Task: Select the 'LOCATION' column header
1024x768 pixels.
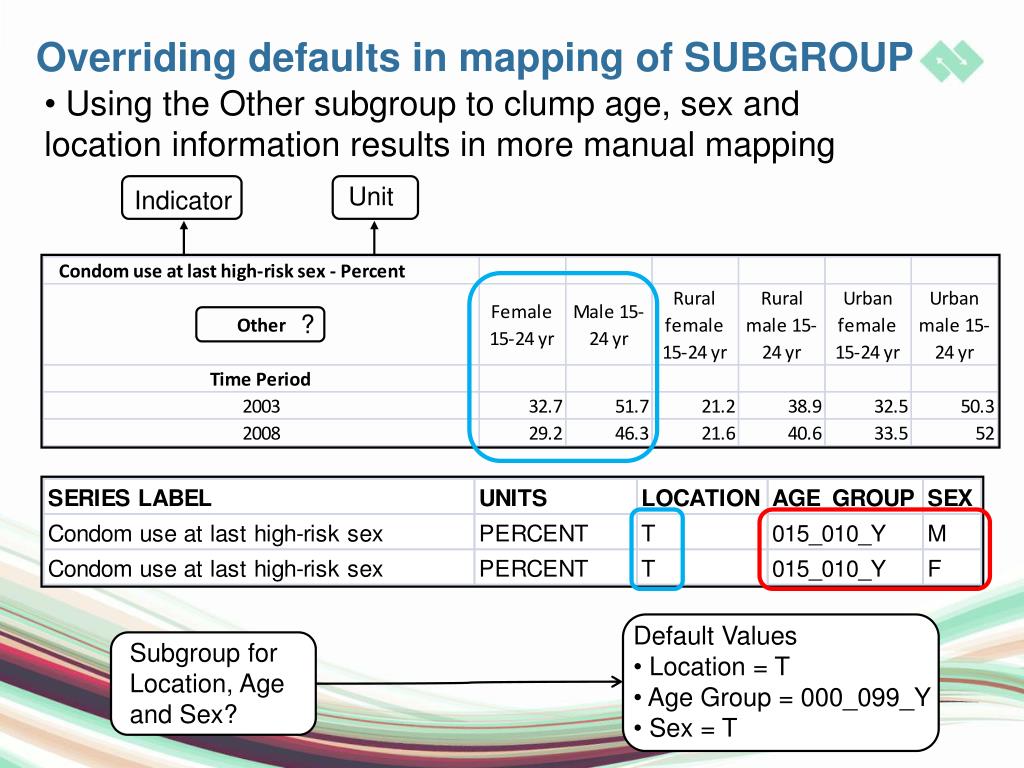Action: coord(701,498)
